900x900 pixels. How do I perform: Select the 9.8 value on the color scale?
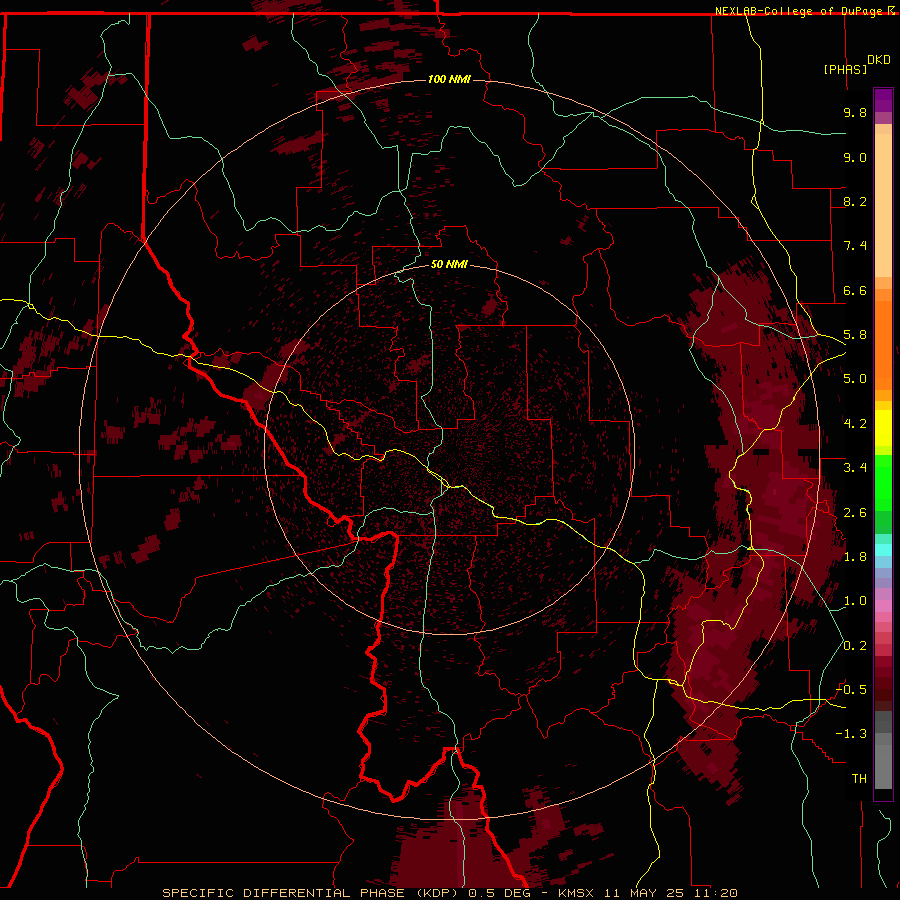point(855,112)
